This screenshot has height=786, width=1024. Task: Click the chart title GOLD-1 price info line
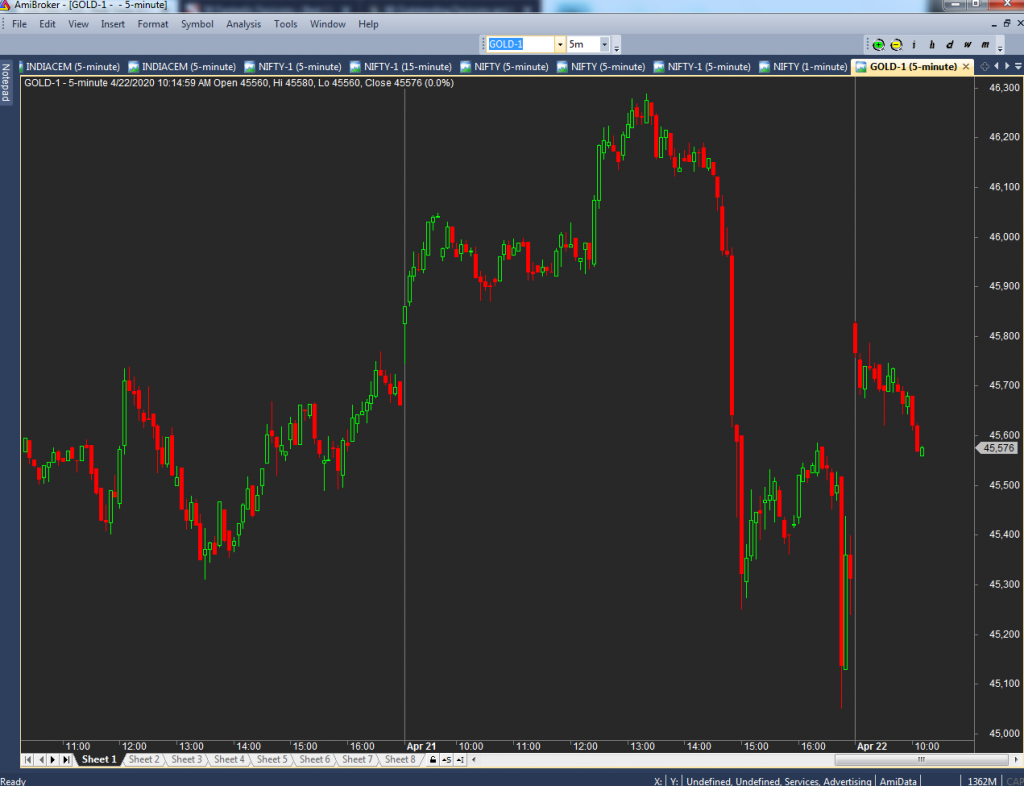pos(239,83)
